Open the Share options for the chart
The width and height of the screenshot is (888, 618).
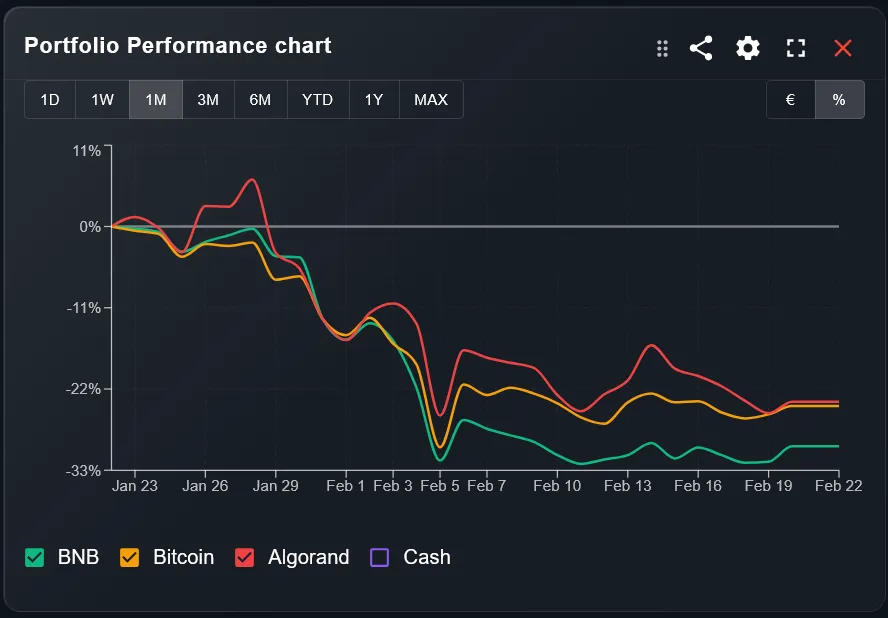[700, 47]
